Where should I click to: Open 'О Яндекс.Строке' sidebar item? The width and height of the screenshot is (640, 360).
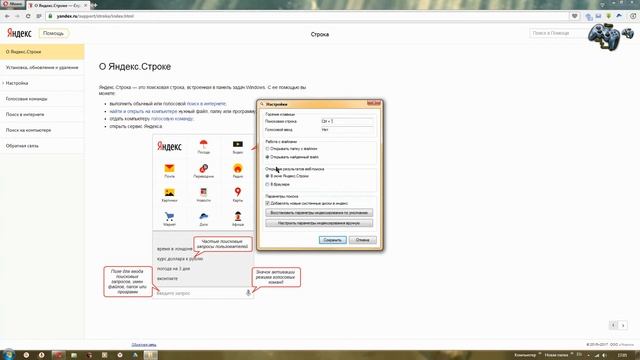[x=42, y=52]
